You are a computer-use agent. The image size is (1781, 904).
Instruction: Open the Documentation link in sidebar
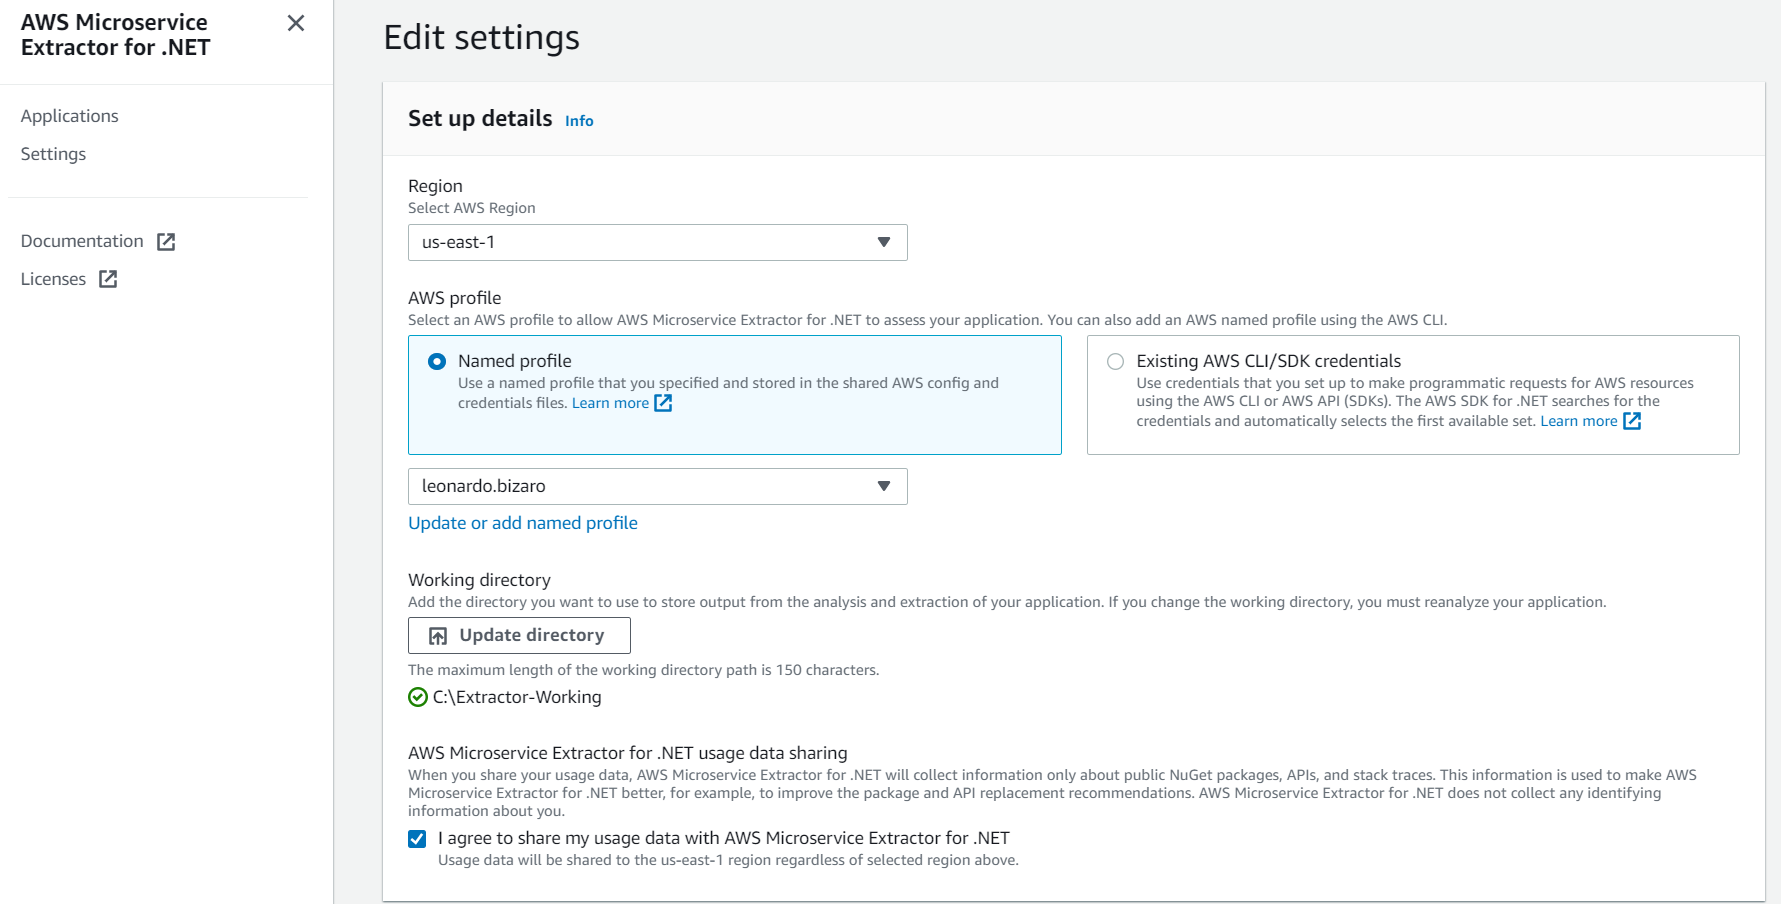coord(82,241)
